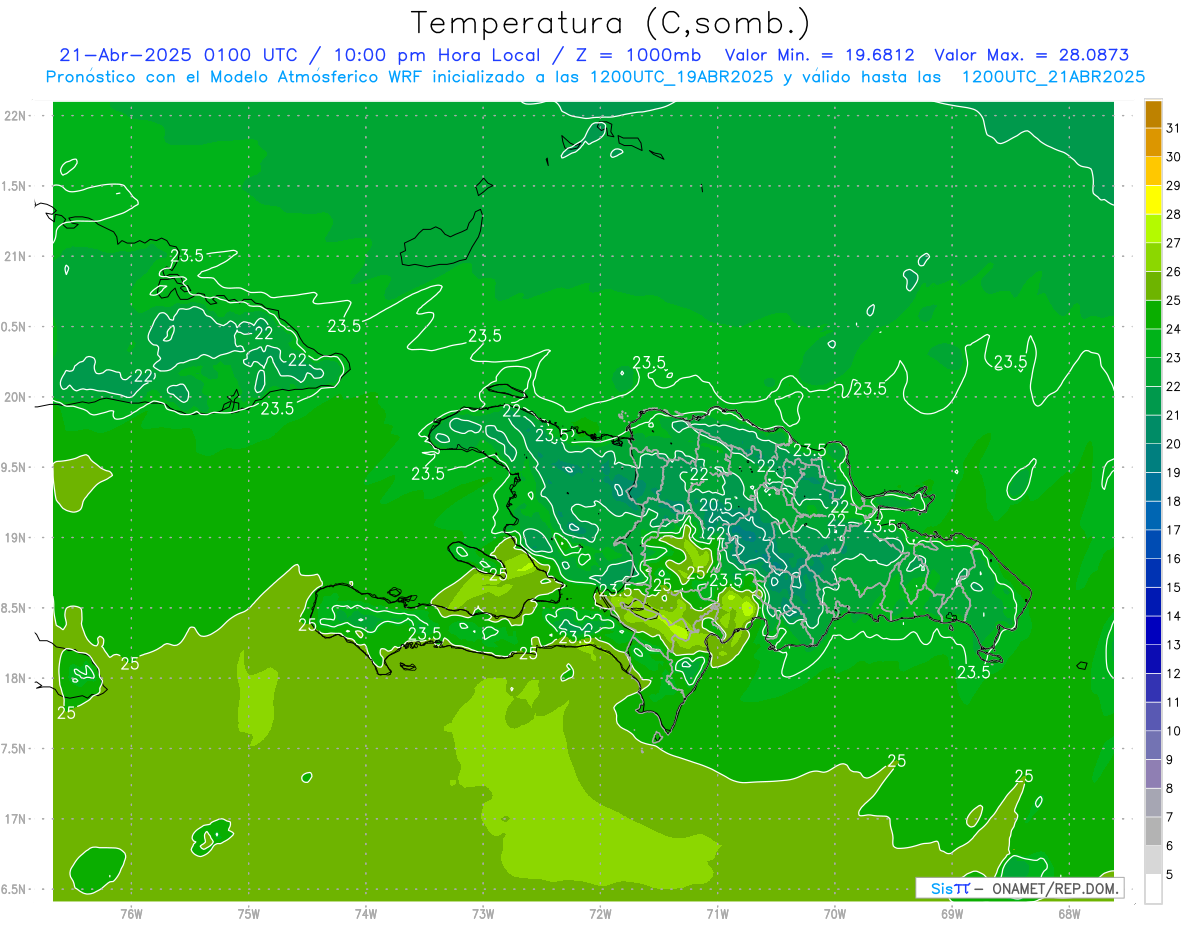Click the colorbar label "11"

1173,702
